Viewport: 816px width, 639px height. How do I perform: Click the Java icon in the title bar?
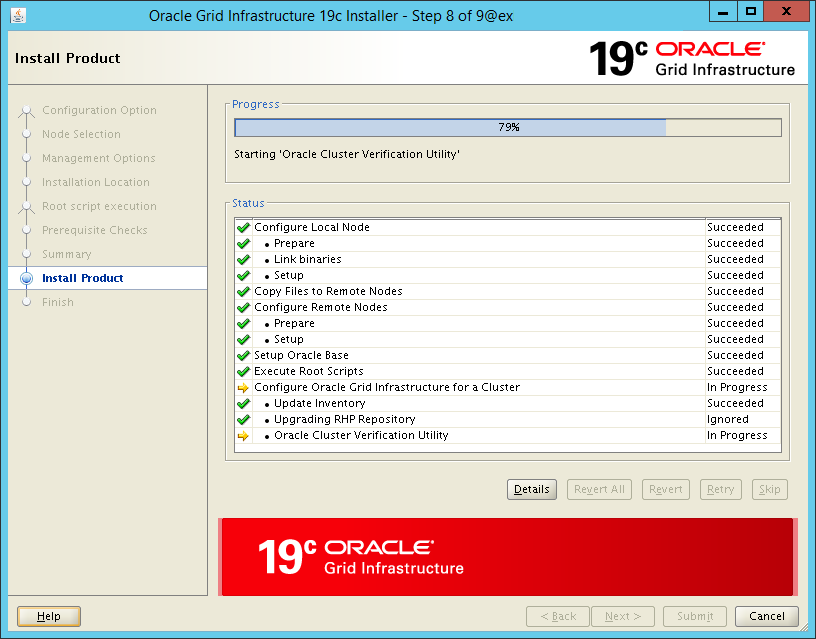18,16
